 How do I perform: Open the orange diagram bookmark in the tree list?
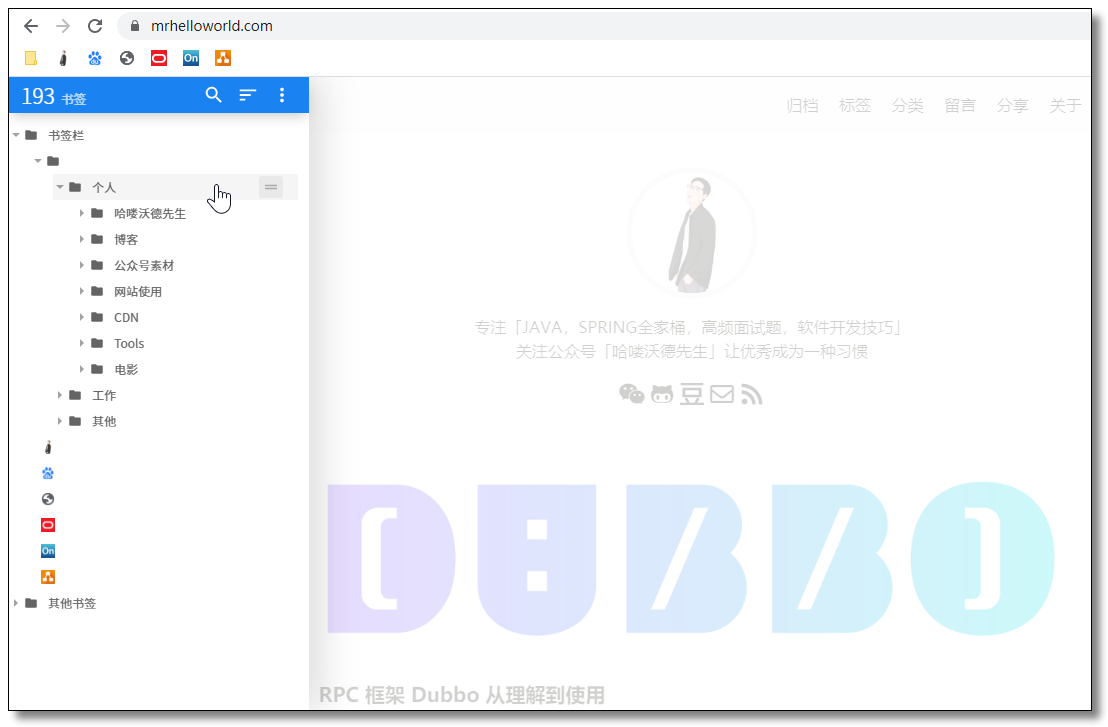(x=48, y=577)
